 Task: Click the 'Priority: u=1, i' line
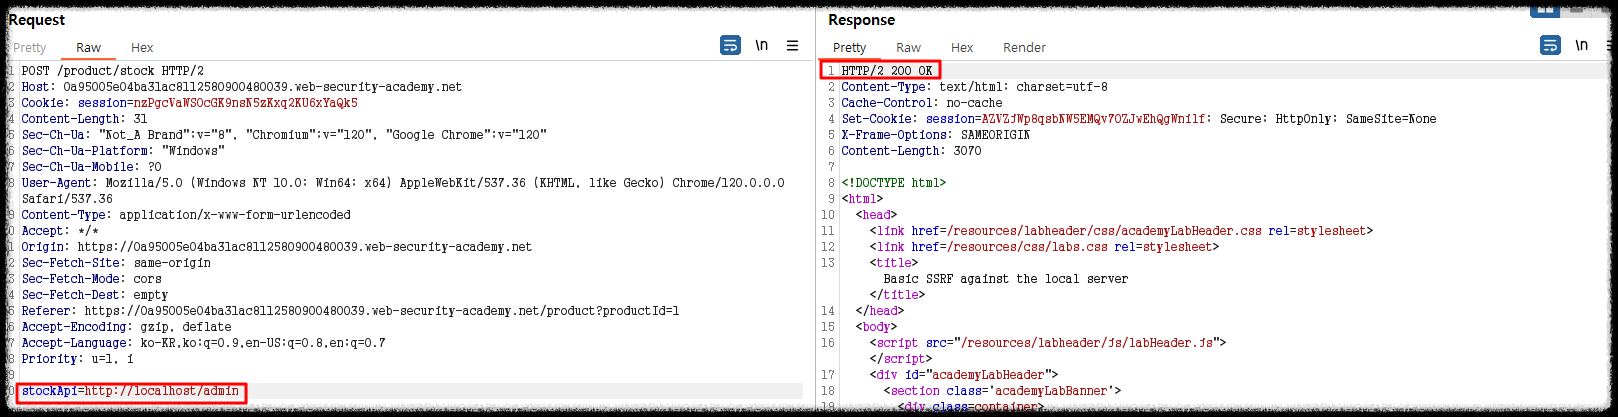78,359
